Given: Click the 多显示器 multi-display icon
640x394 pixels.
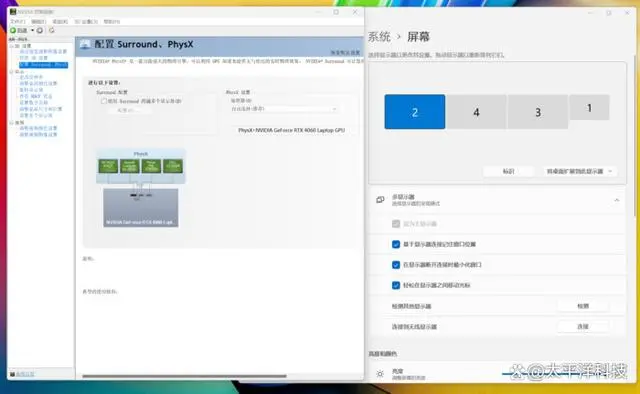Looking at the screenshot, I should 380,200.
